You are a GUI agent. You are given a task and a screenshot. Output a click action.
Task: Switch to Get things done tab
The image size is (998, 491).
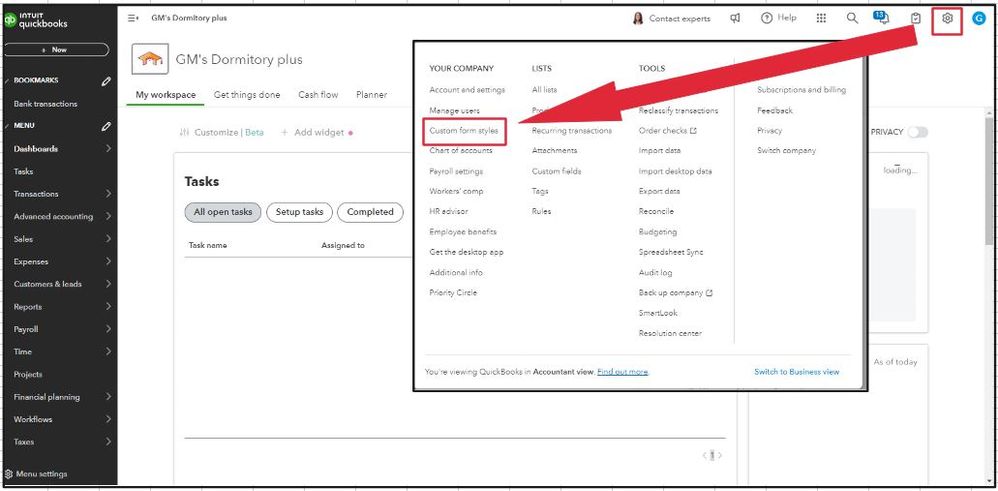tap(247, 95)
